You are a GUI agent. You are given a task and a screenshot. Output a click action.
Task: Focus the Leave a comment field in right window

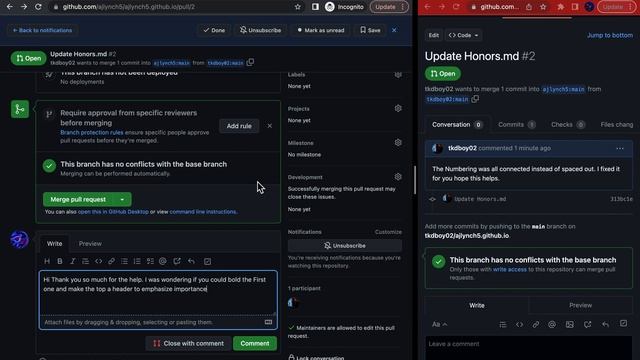(x=529, y=348)
